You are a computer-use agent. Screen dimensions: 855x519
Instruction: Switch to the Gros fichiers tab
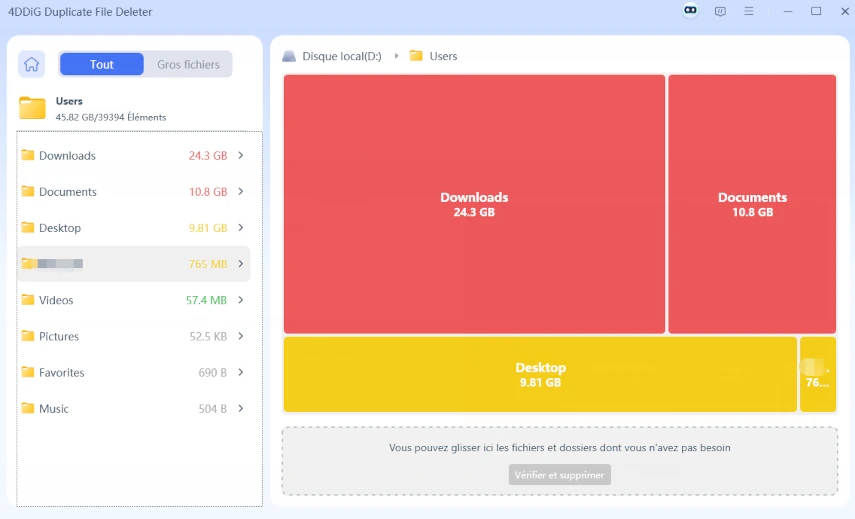tap(188, 64)
